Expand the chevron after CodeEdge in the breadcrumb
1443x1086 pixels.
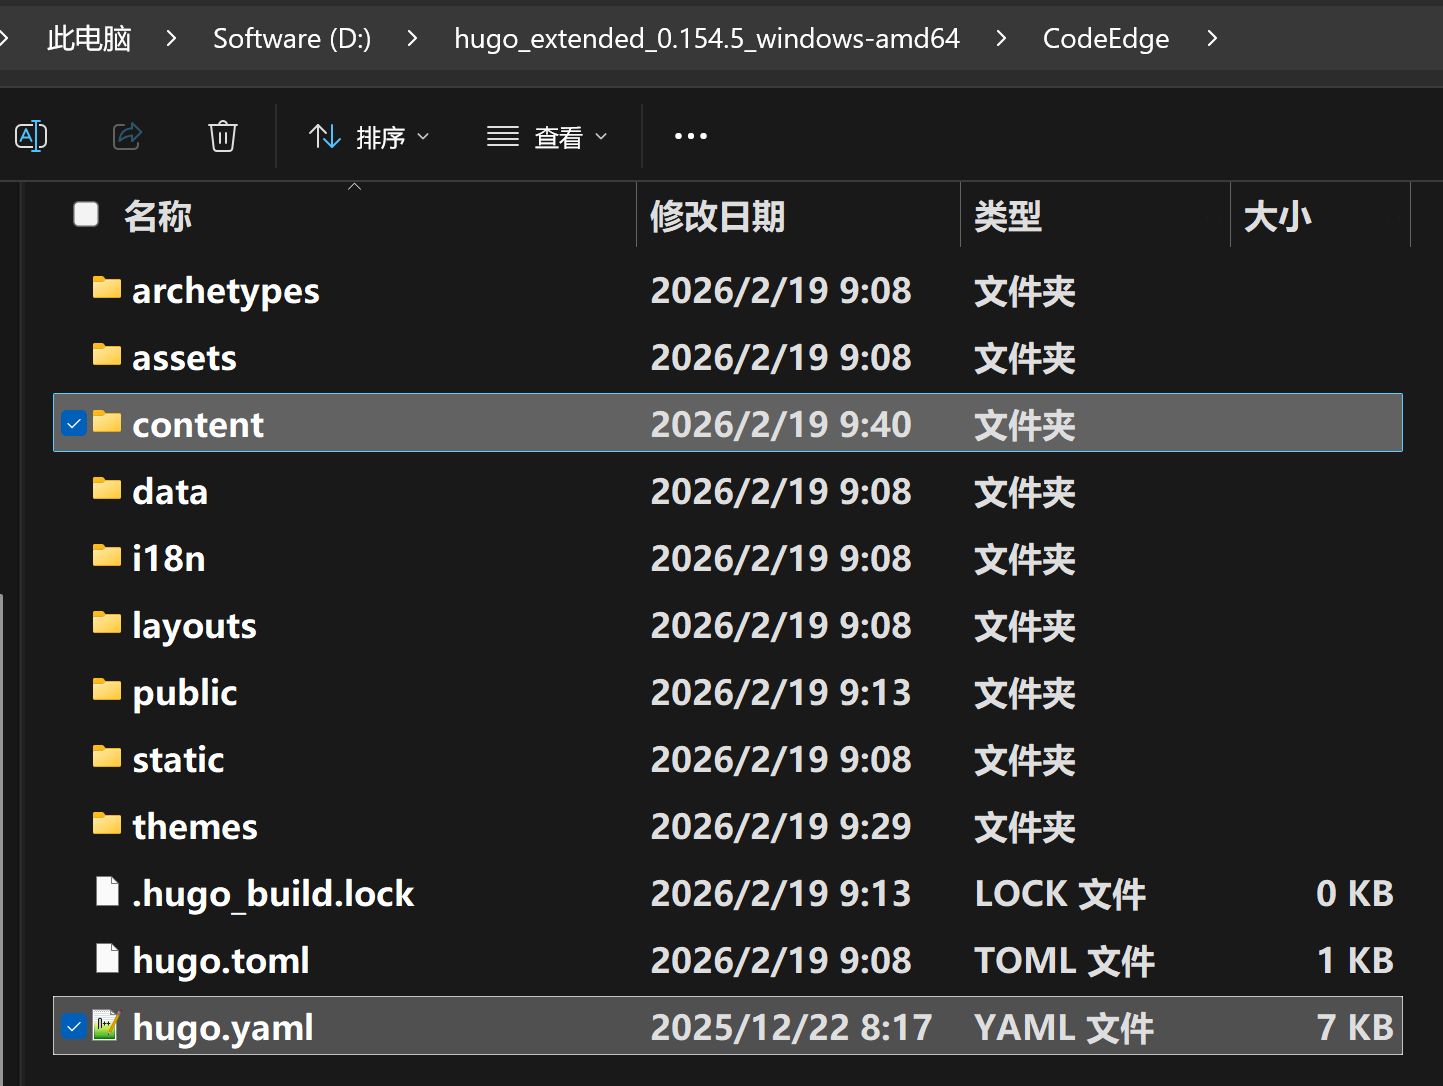[x=1212, y=39]
